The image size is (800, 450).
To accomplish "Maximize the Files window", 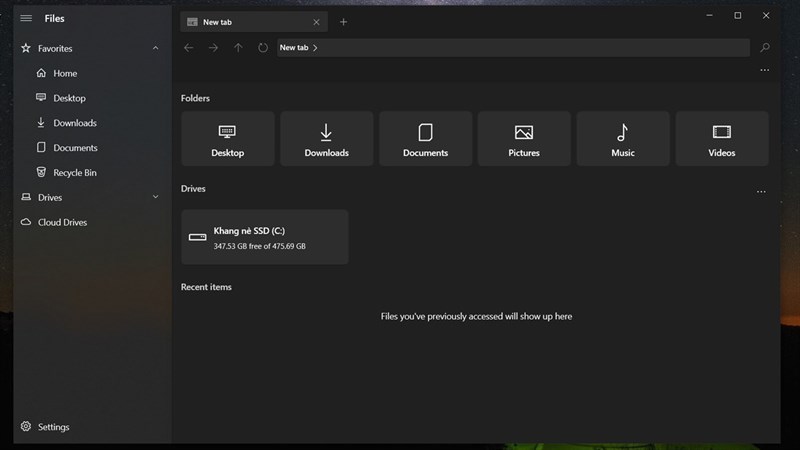I will pyautogui.click(x=738, y=16).
